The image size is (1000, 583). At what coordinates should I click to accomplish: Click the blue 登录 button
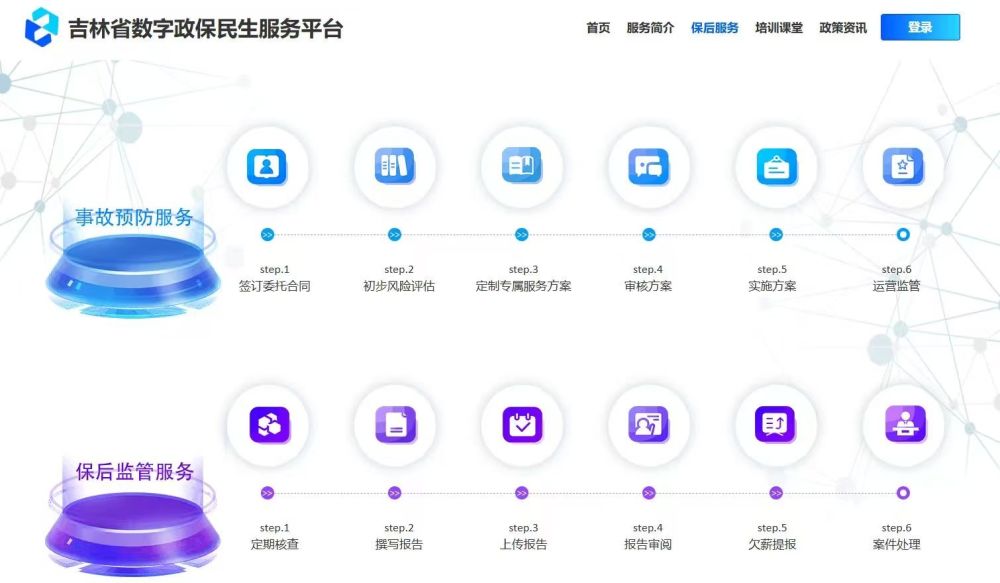(x=920, y=28)
